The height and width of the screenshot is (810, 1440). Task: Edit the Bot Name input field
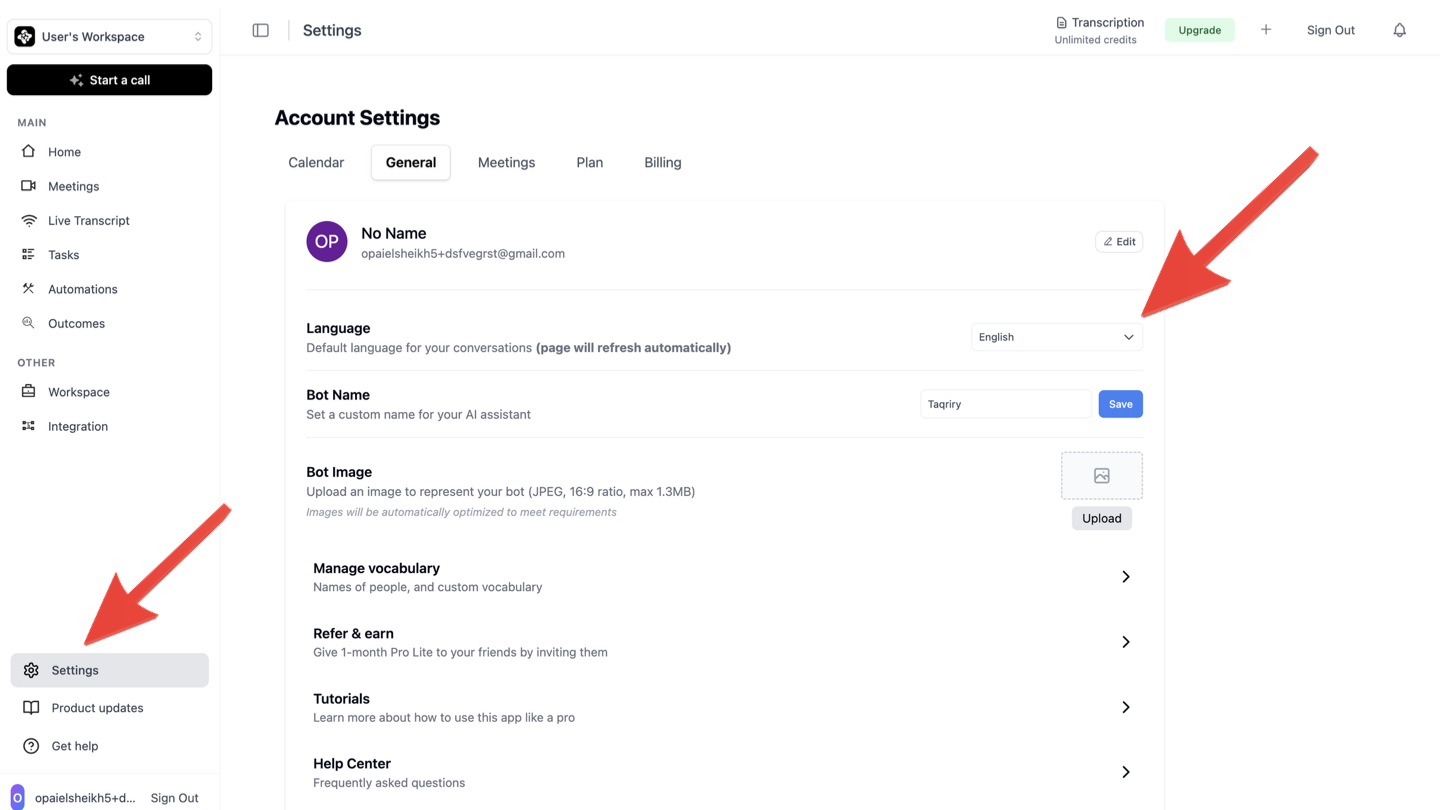click(1005, 404)
